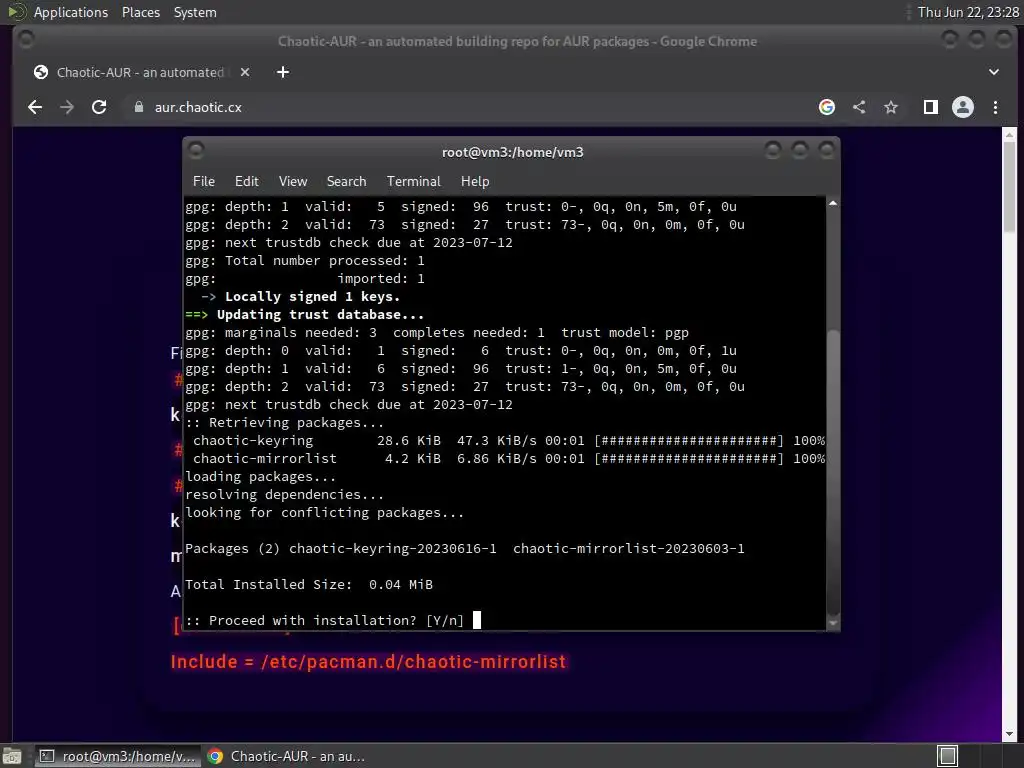Minimize the terminal window
Image resolution: width=1024 pixels, height=768 pixels.
pos(773,151)
